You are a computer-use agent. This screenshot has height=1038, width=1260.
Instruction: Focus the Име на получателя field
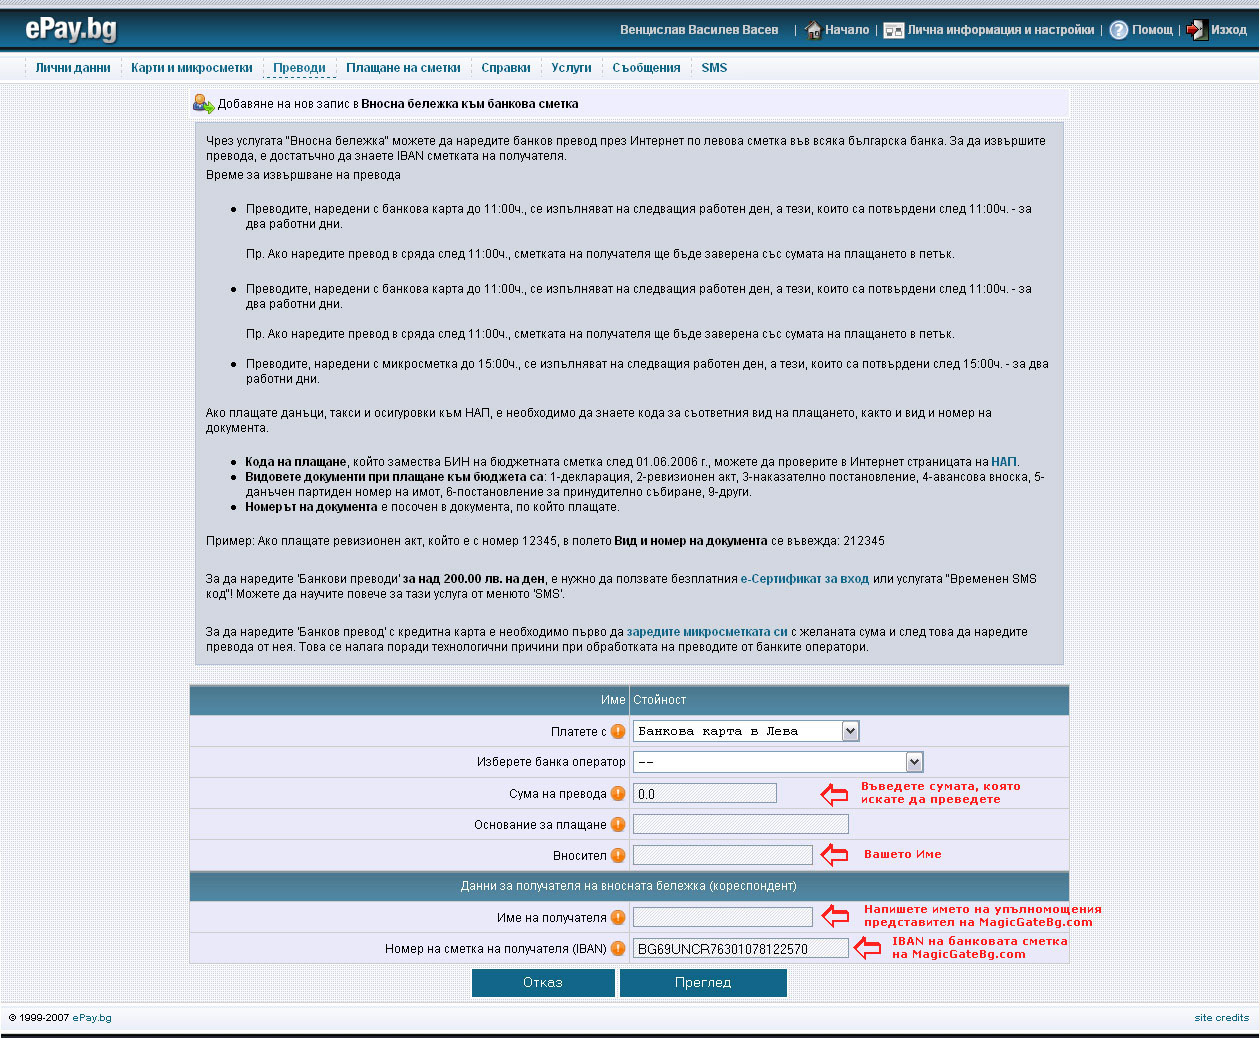tap(723, 917)
